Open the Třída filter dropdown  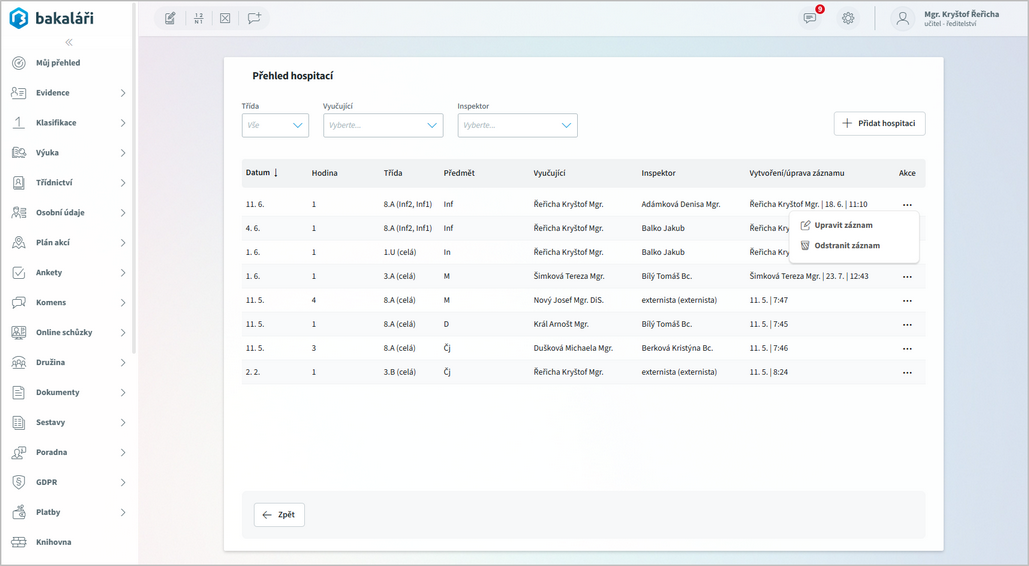pos(276,125)
